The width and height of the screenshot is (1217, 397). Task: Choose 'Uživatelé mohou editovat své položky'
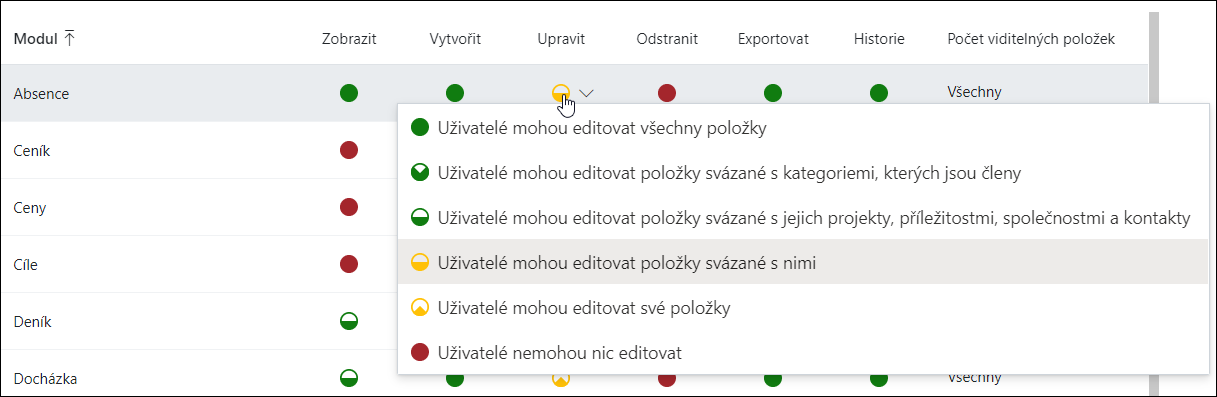pos(797,307)
